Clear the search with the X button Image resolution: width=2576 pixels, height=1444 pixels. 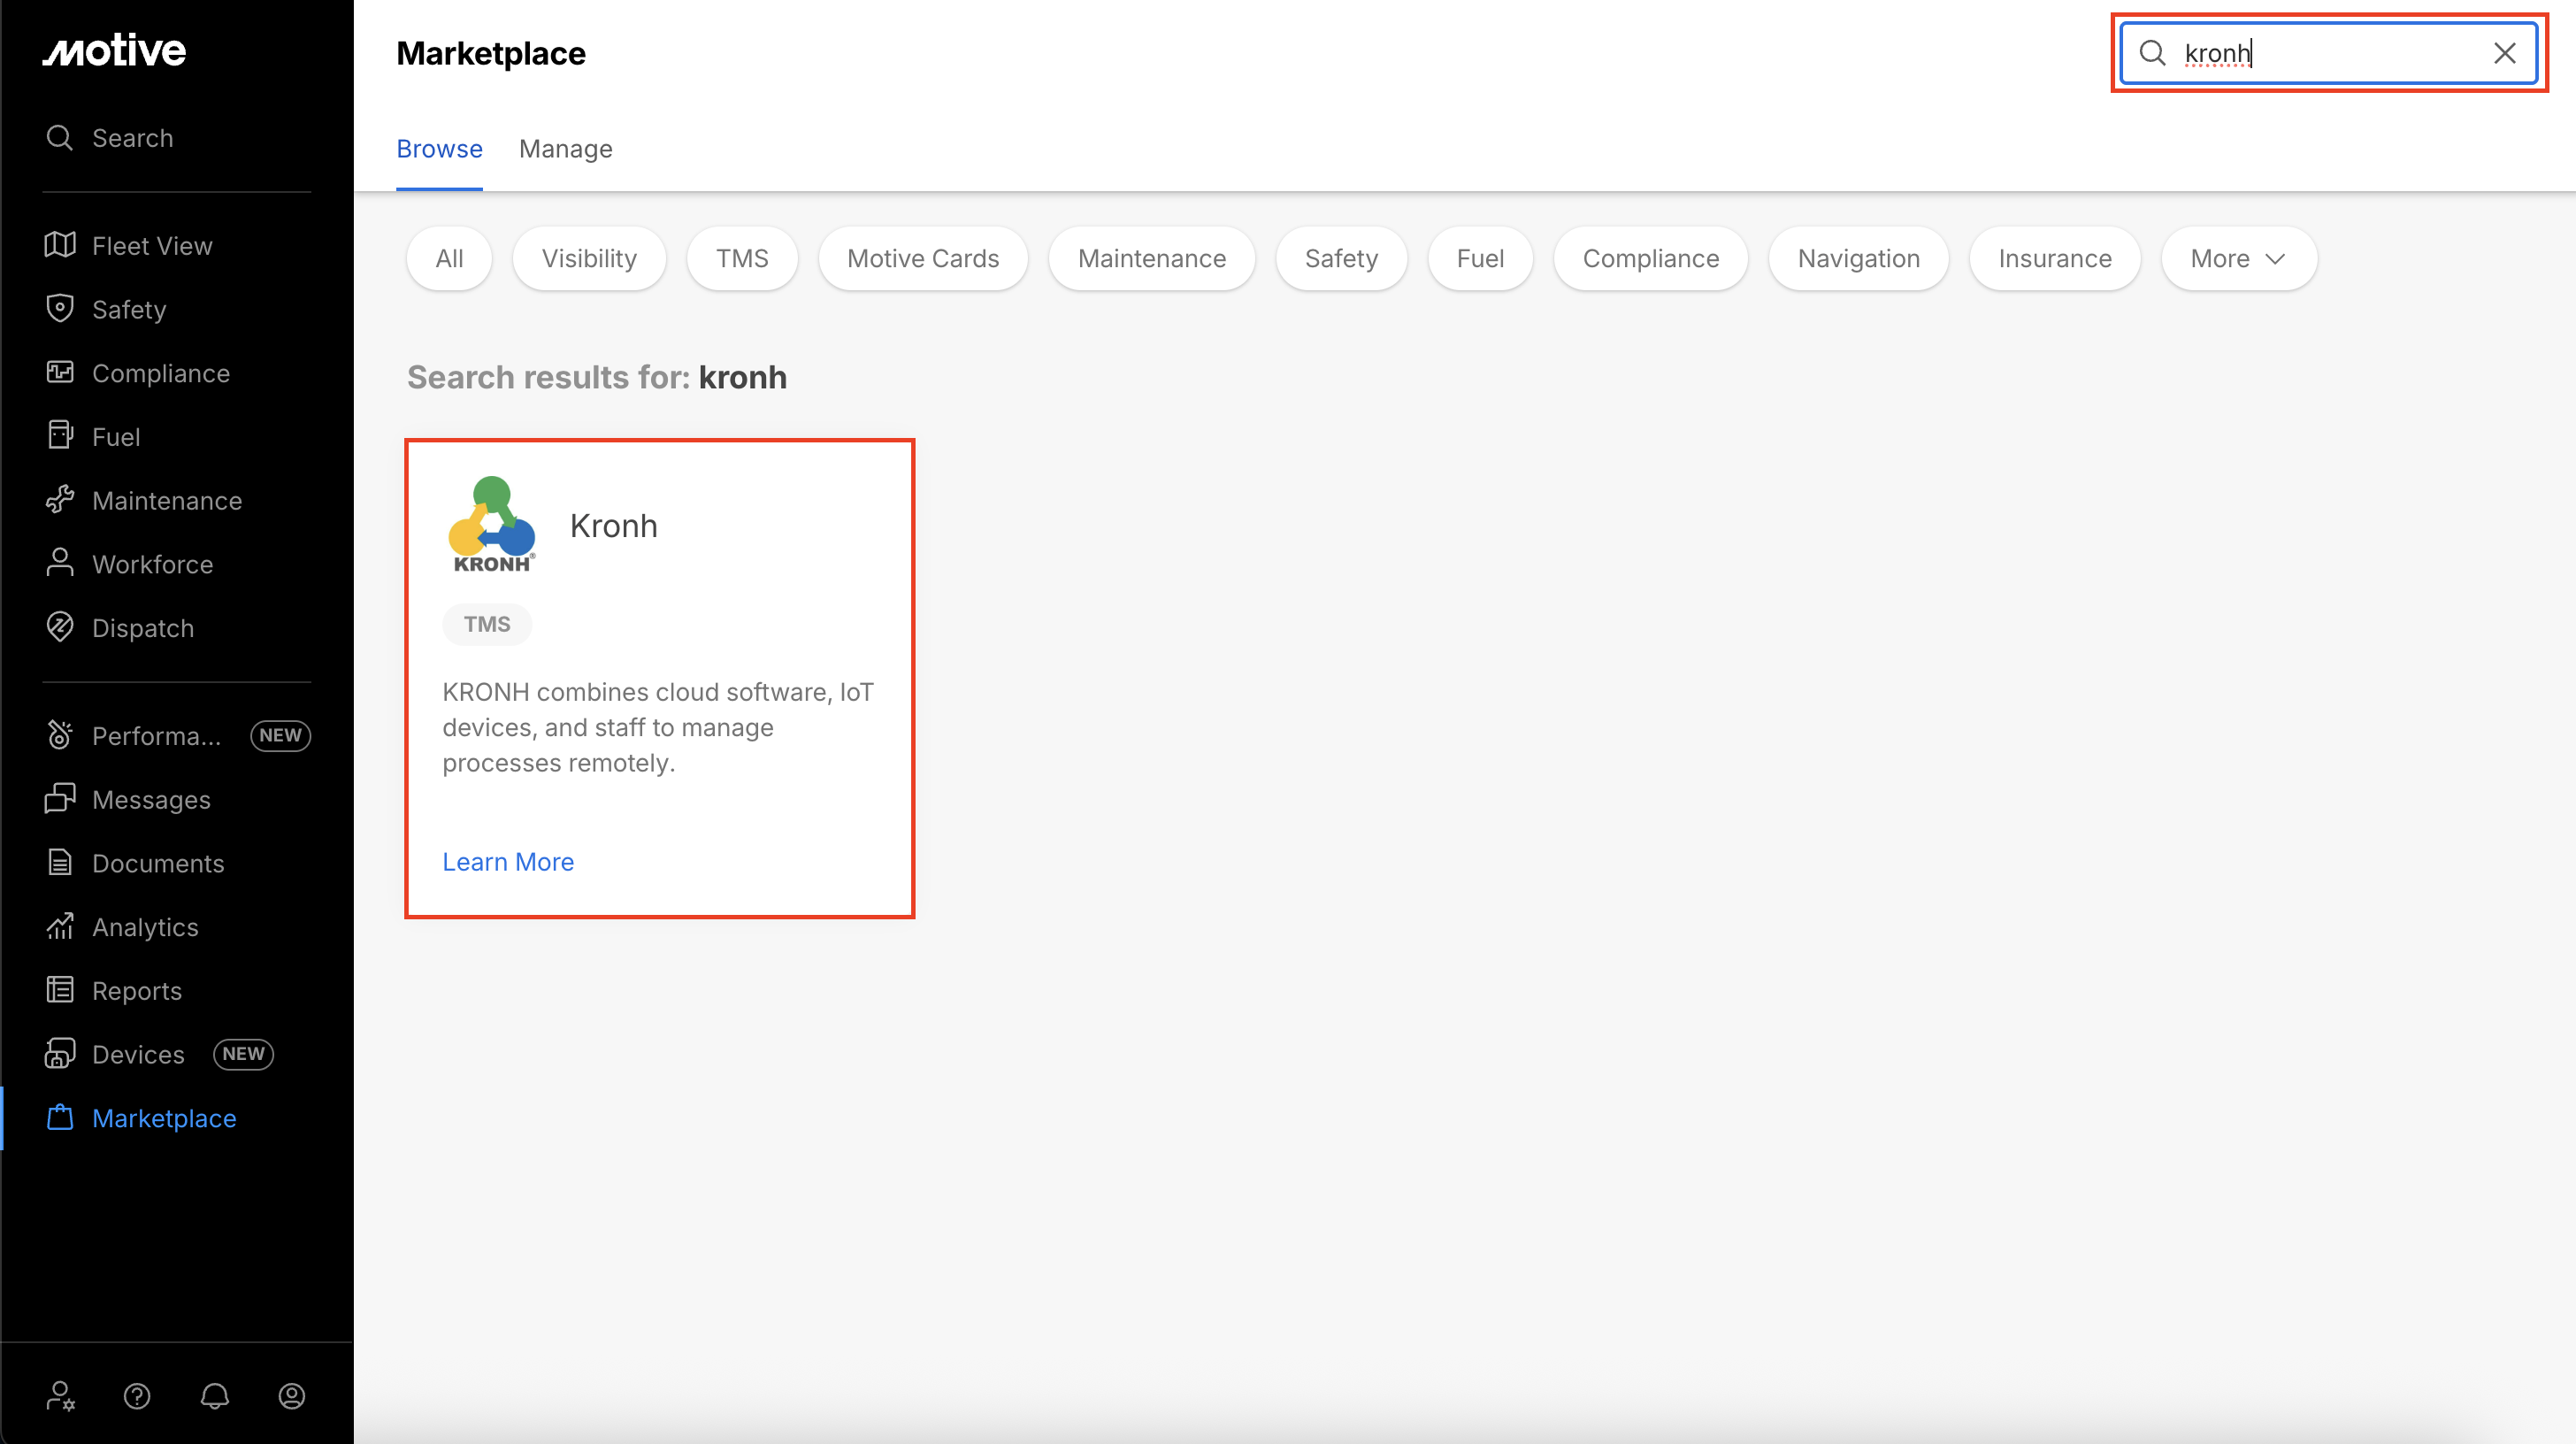point(2504,53)
